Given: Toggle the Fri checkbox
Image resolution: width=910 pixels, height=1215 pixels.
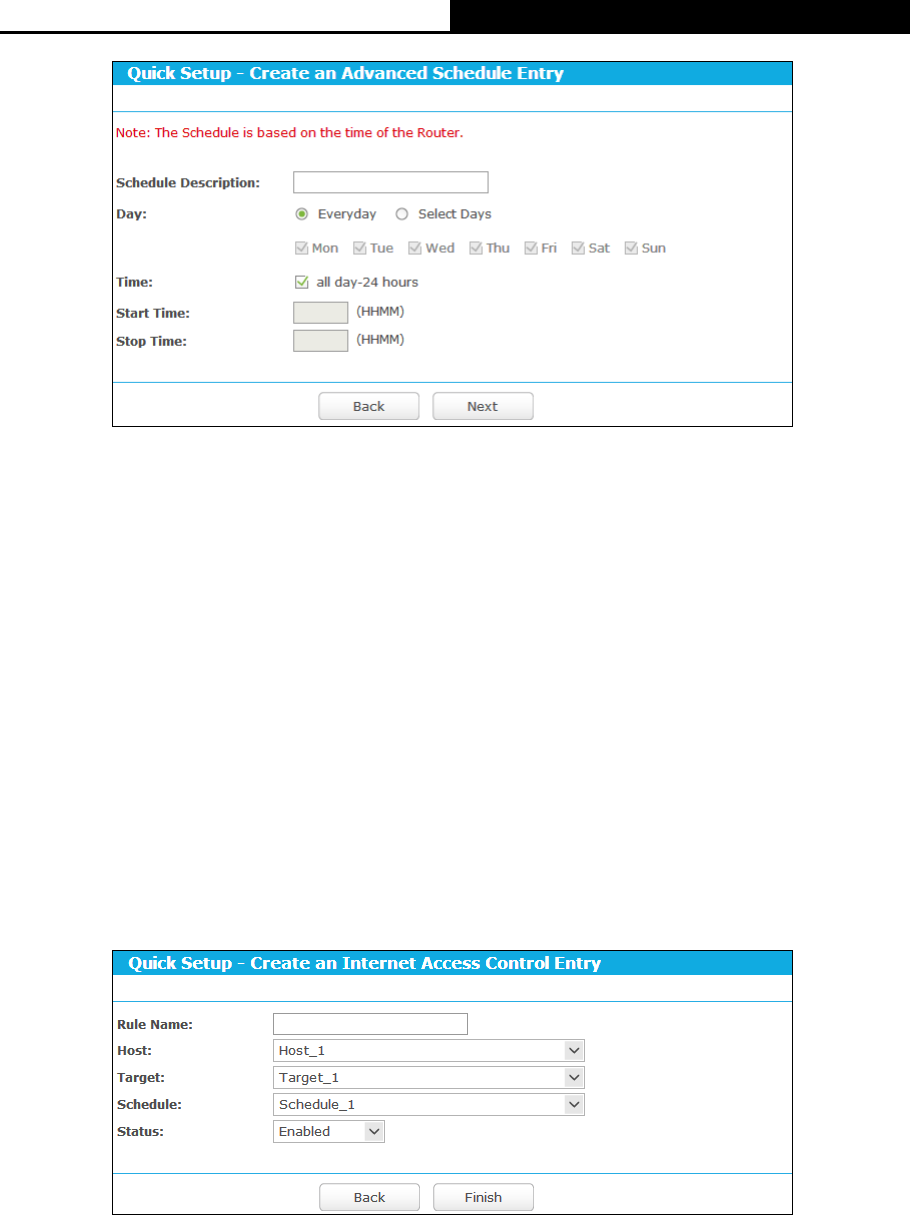Looking at the screenshot, I should point(531,248).
